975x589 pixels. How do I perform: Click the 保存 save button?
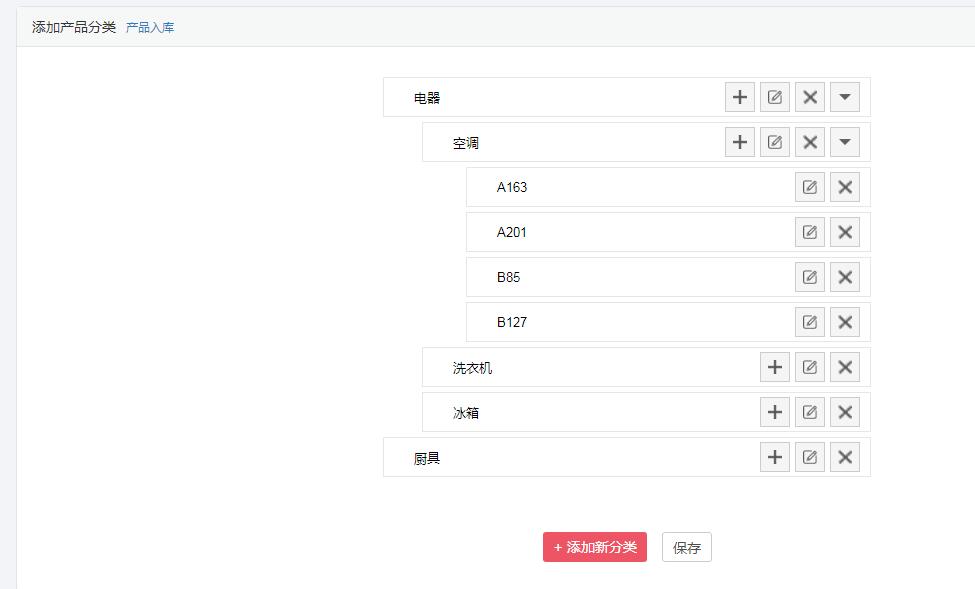686,547
